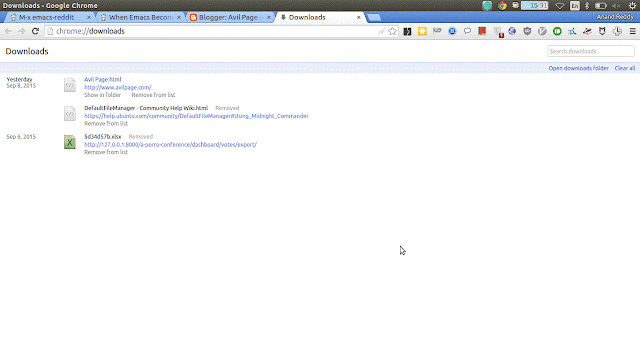Click the DefaultFileManager - Community Help Wiki.html filename
The width and height of the screenshot is (640, 360).
point(146,108)
